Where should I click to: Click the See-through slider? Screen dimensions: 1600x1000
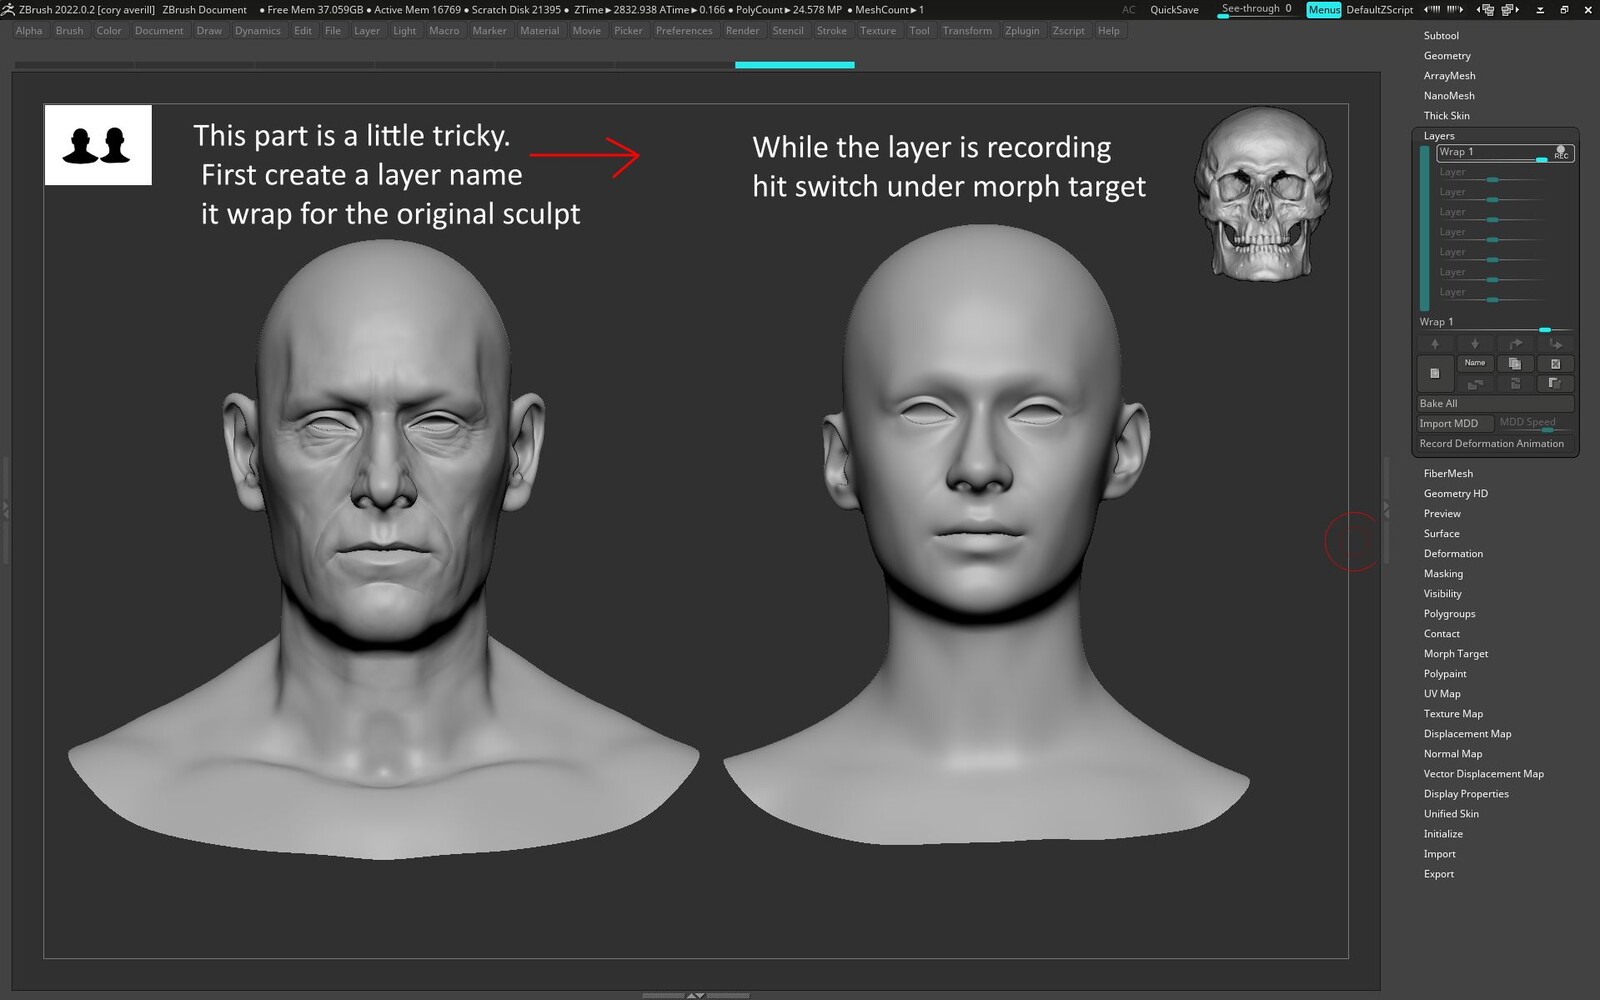(x=1256, y=9)
